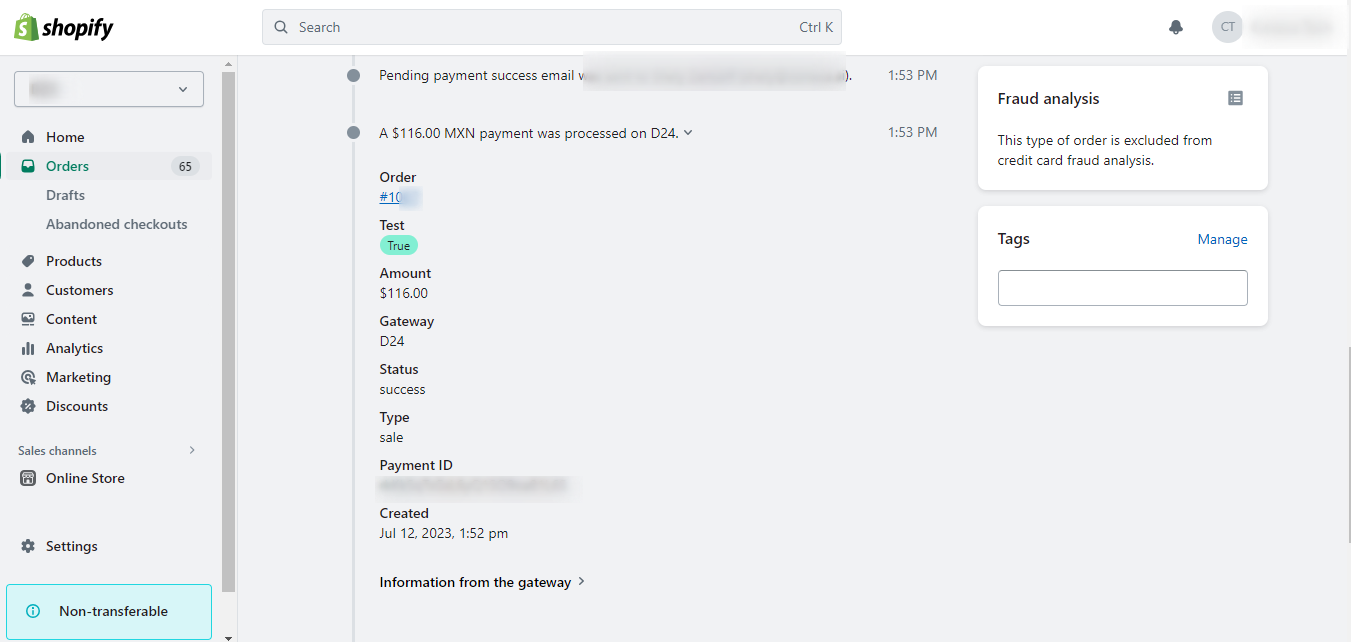This screenshot has height=642, width=1351.
Task: Click the Discounts badge icon
Action: tap(28, 406)
